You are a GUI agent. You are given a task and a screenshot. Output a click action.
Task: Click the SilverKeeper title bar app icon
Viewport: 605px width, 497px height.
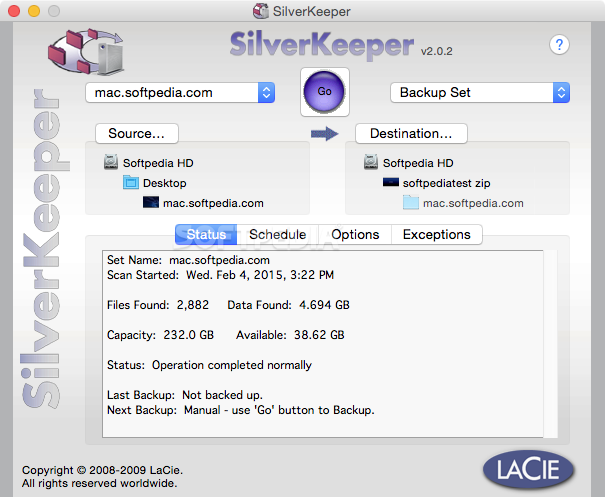tap(261, 11)
